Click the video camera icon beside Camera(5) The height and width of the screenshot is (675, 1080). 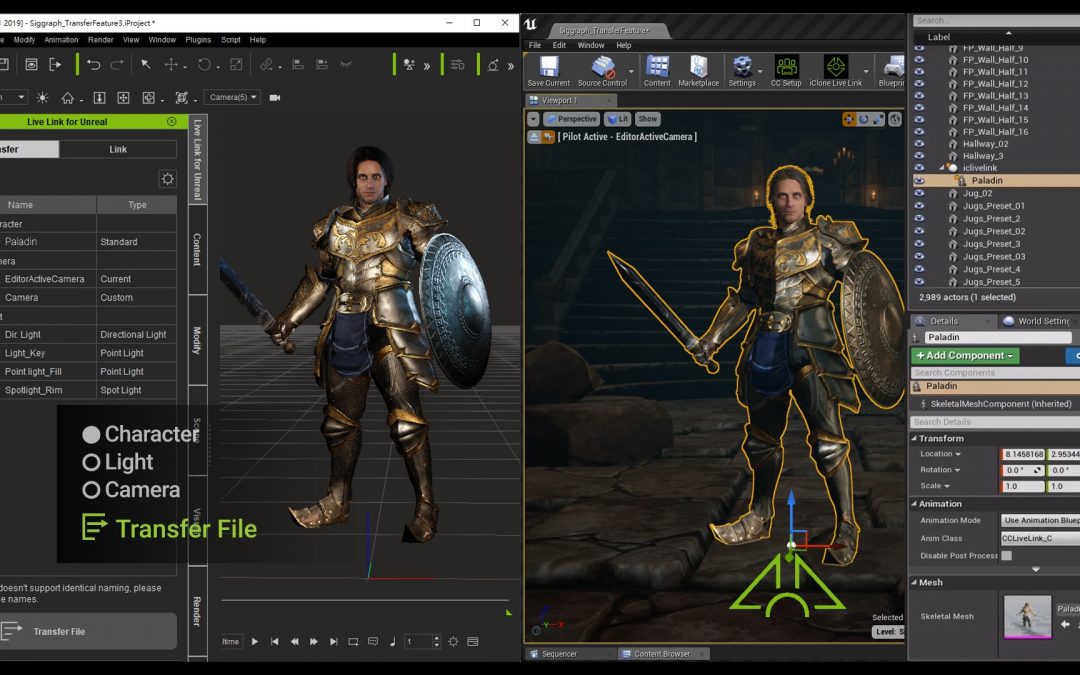click(x=275, y=98)
